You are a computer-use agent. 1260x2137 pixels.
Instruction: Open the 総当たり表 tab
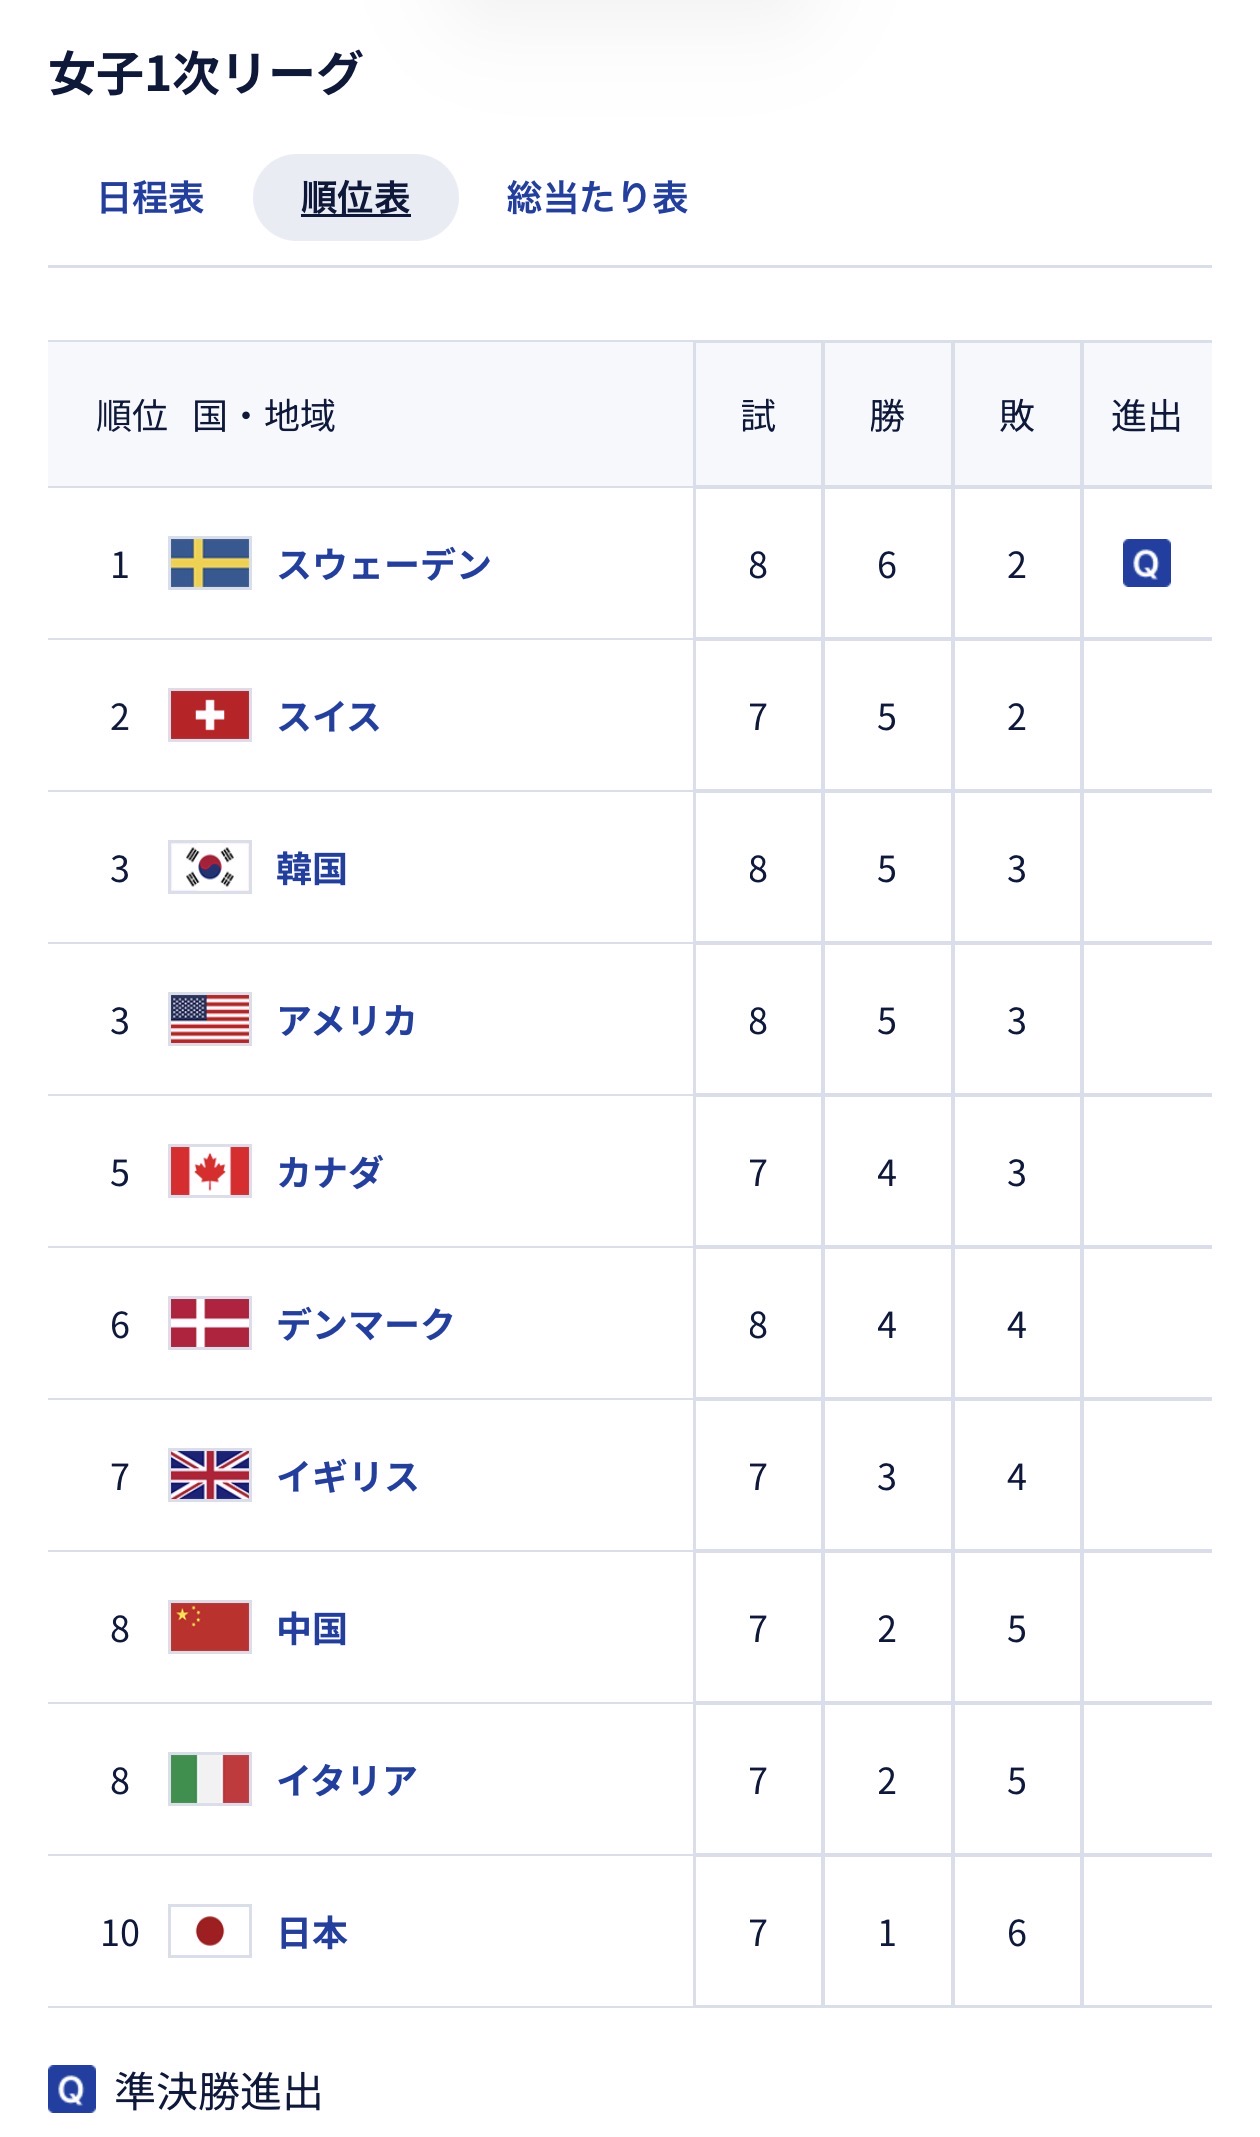pos(597,198)
